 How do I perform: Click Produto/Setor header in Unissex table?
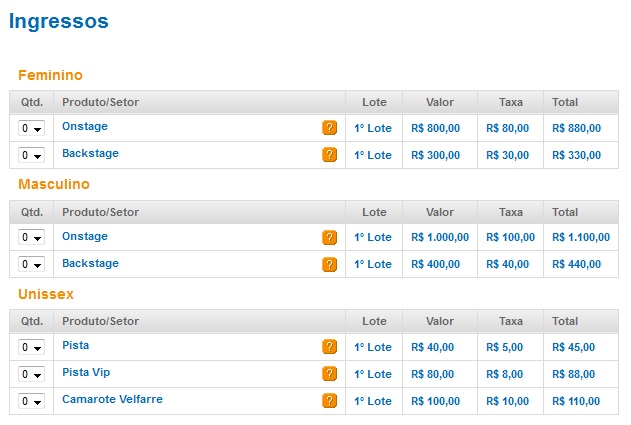tap(100, 321)
